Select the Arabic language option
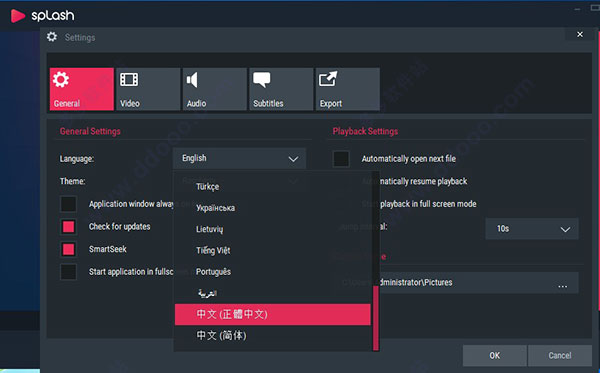Image resolution: width=600 pixels, height=373 pixels. point(273,293)
